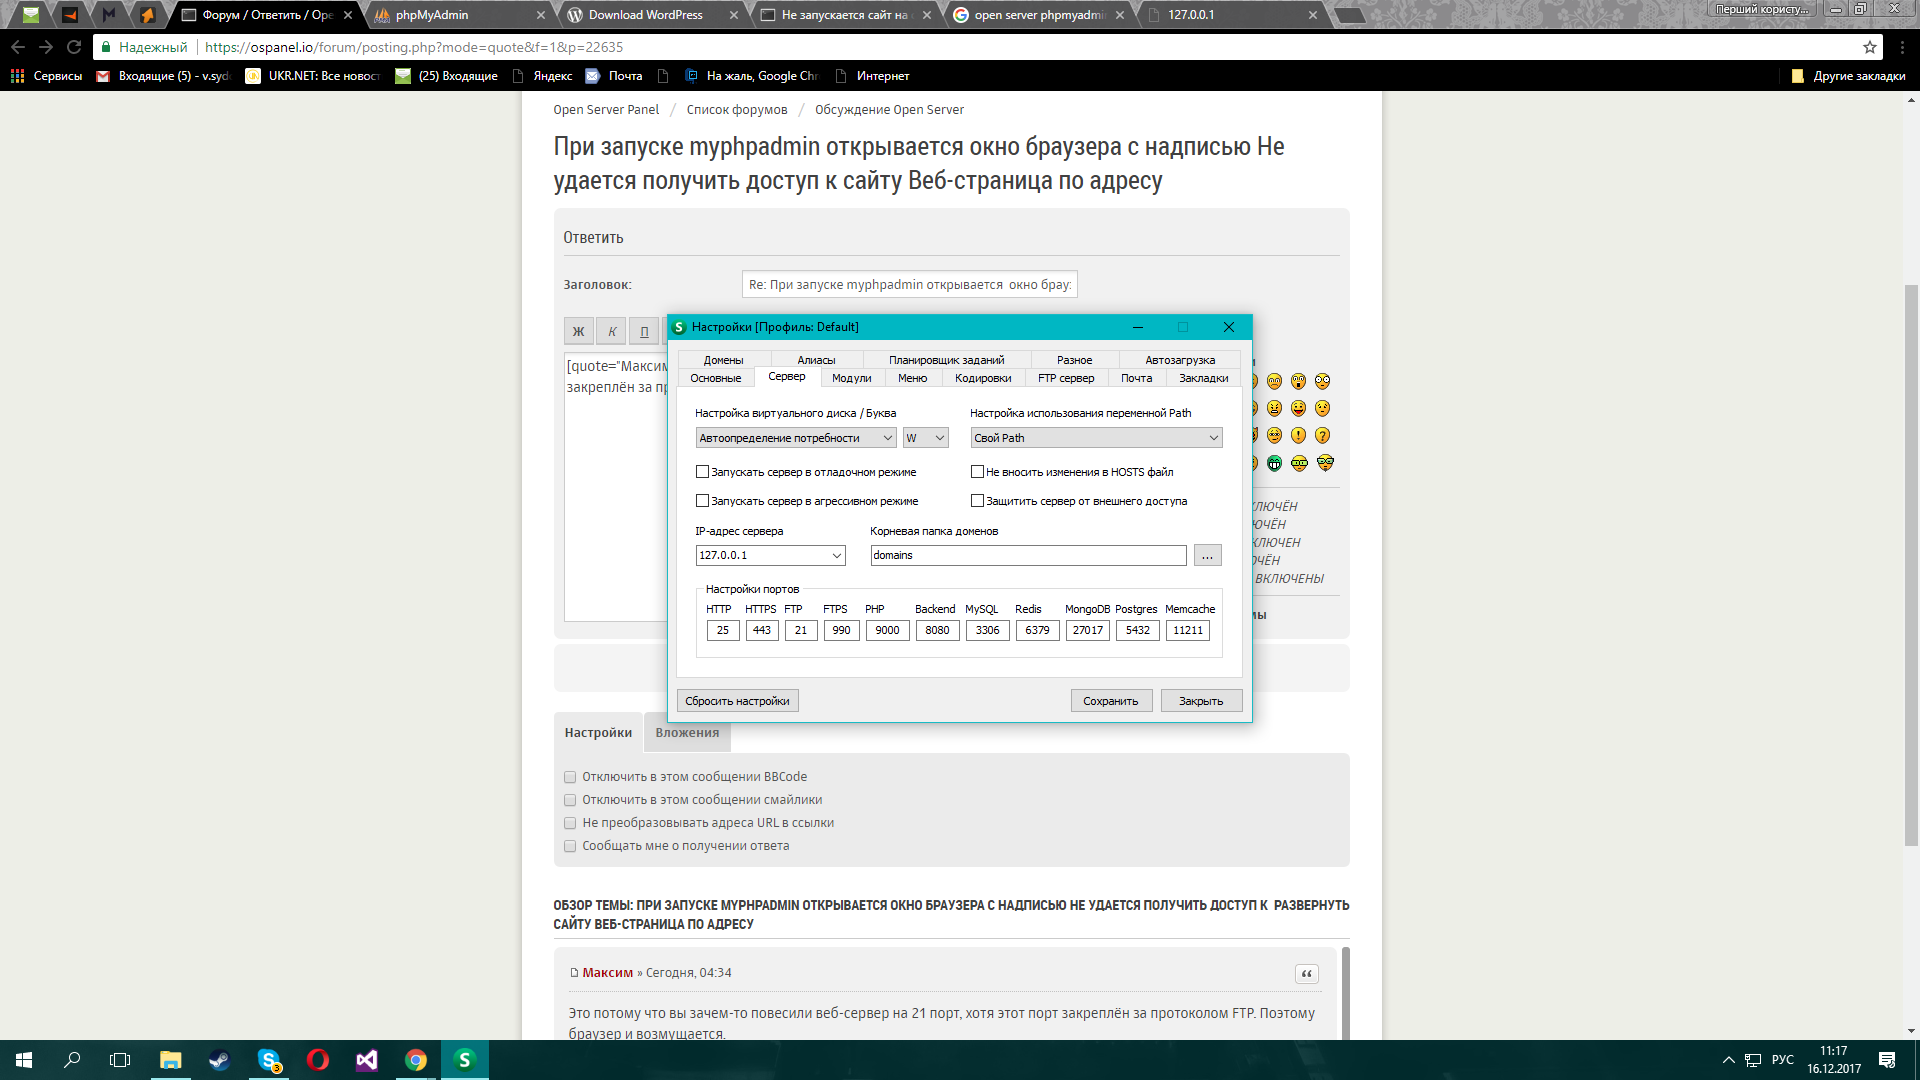Click the Сохранить button
1920x1080 pixels.
pyautogui.click(x=1110, y=701)
